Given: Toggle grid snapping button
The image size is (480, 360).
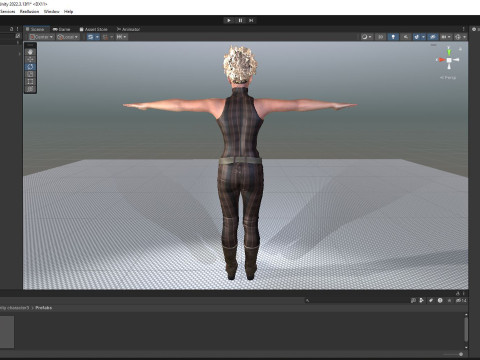Looking at the screenshot, I should [x=105, y=37].
